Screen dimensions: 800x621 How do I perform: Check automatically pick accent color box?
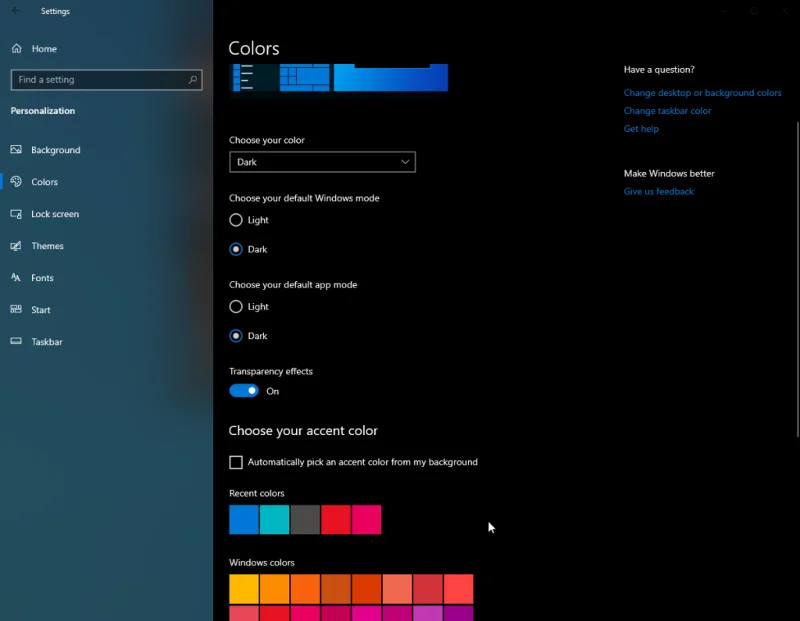236,462
